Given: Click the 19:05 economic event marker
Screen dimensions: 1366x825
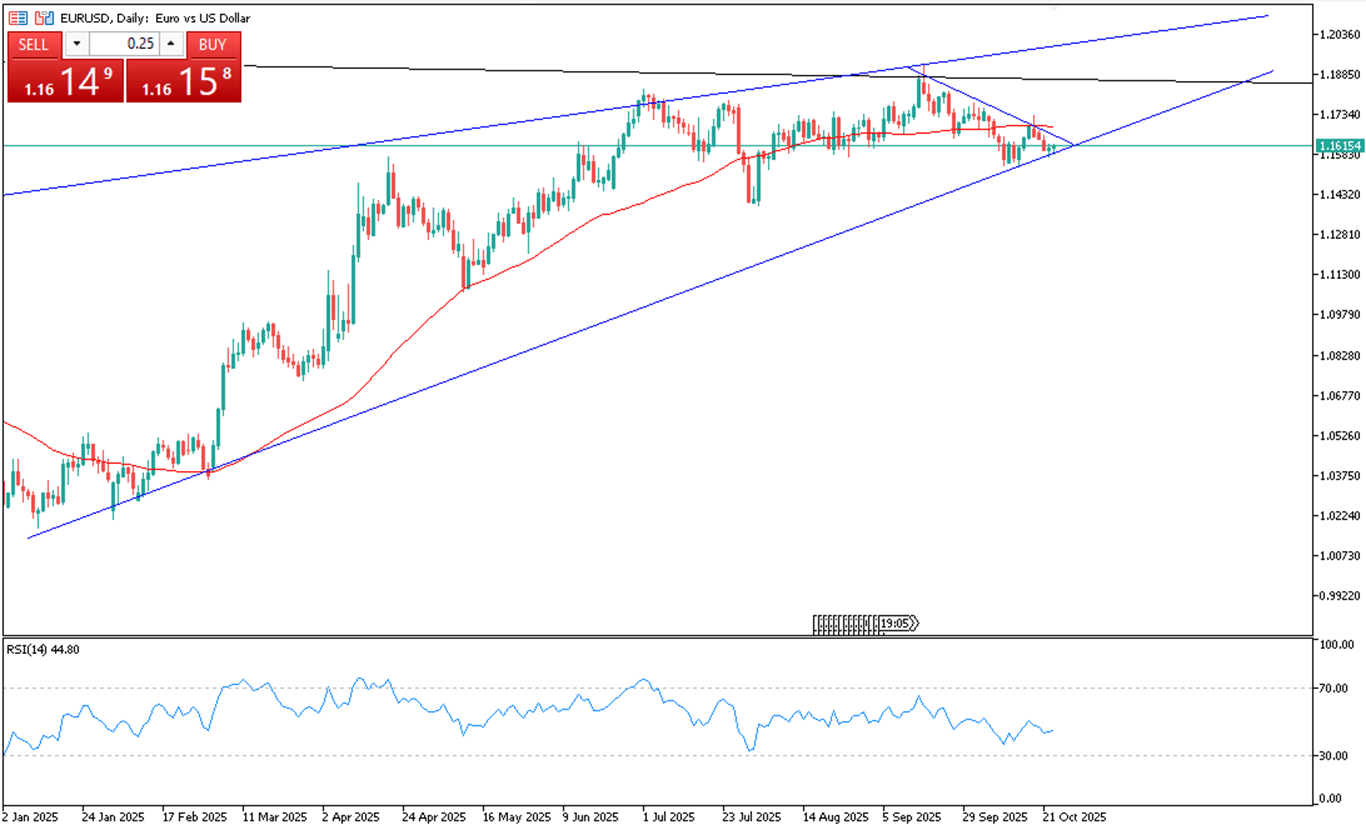Looking at the screenshot, I should (x=897, y=624).
